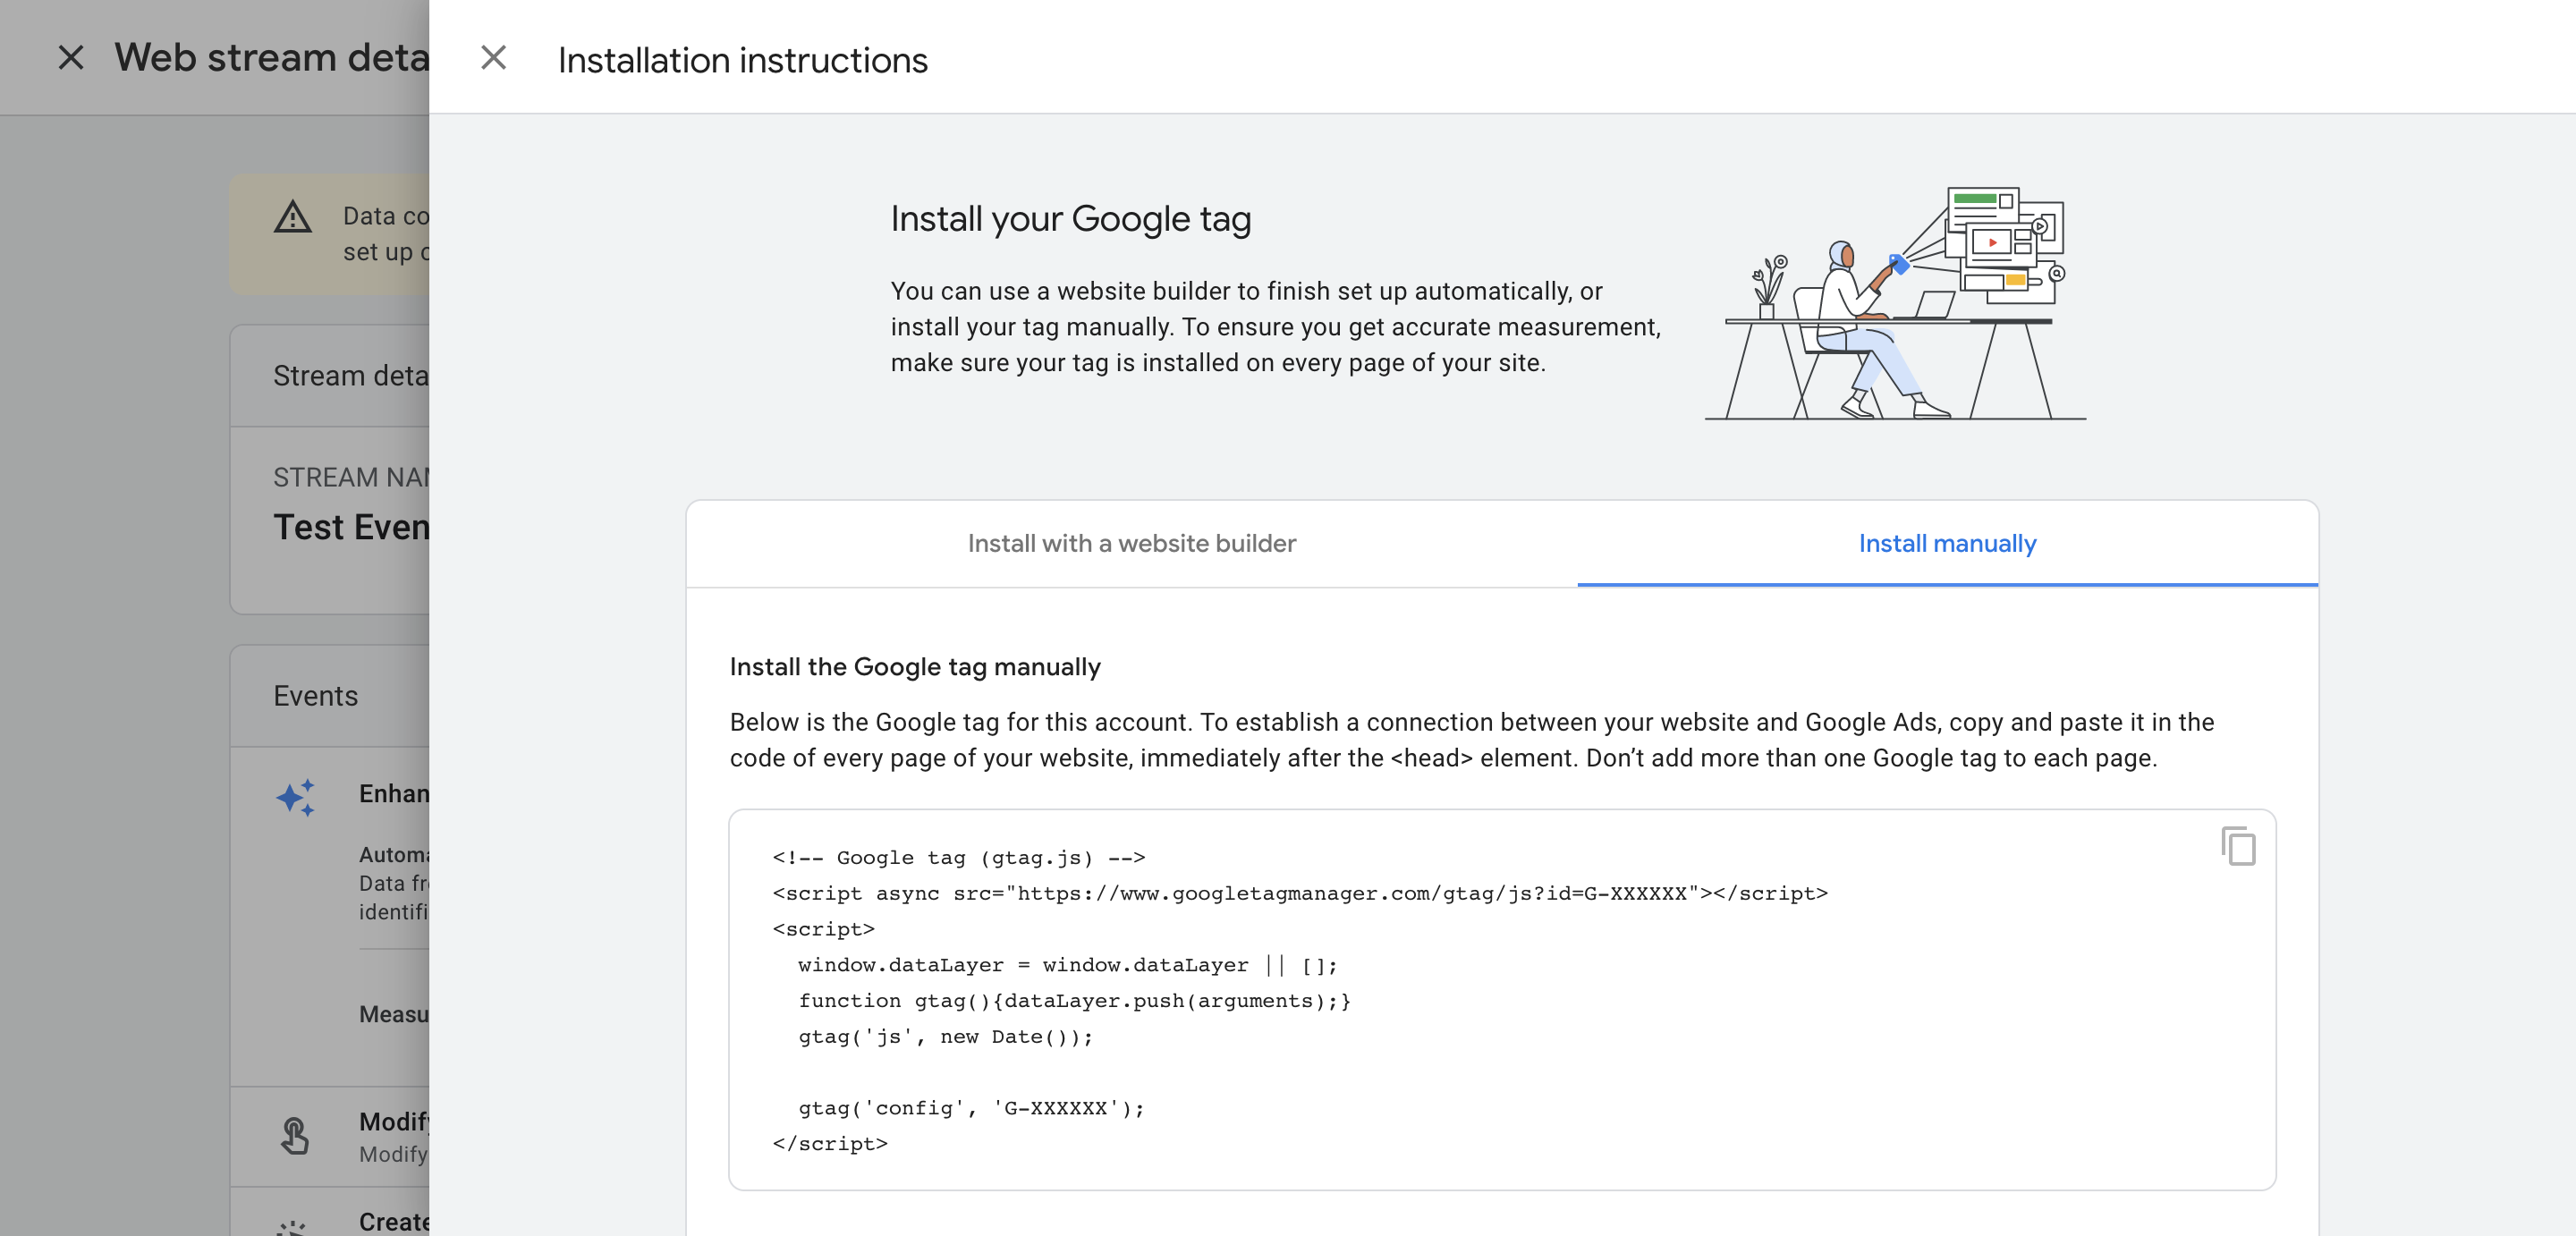The width and height of the screenshot is (2576, 1236).
Task: Close the Web stream details panel
Action: coord(71,58)
